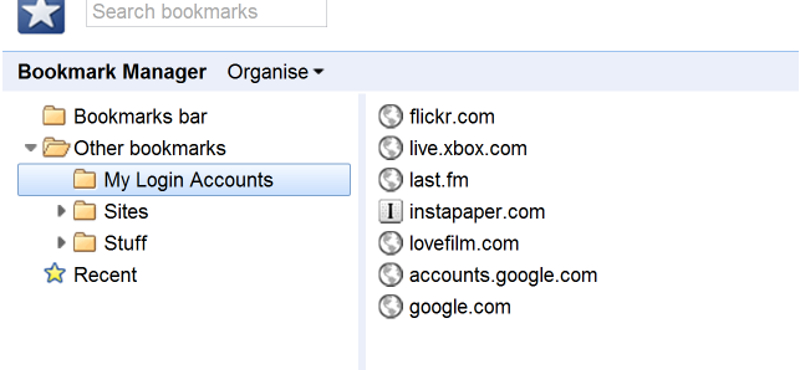Click the Instapaper favicon icon
The width and height of the screenshot is (800, 370).
(x=390, y=212)
